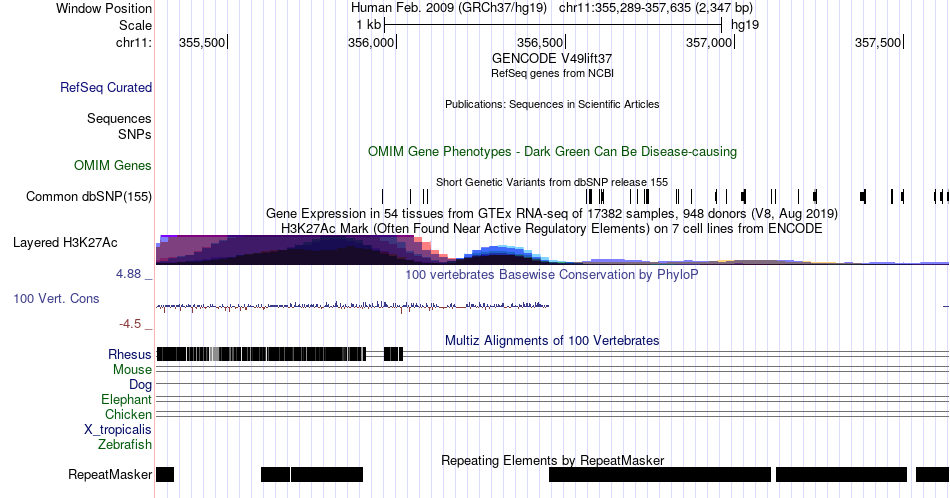Click the 356,500 ruler position
The image size is (950, 498).
click(540, 42)
